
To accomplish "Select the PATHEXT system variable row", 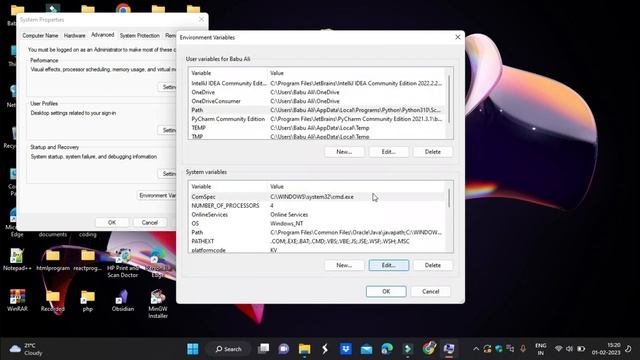I will click(x=317, y=242).
